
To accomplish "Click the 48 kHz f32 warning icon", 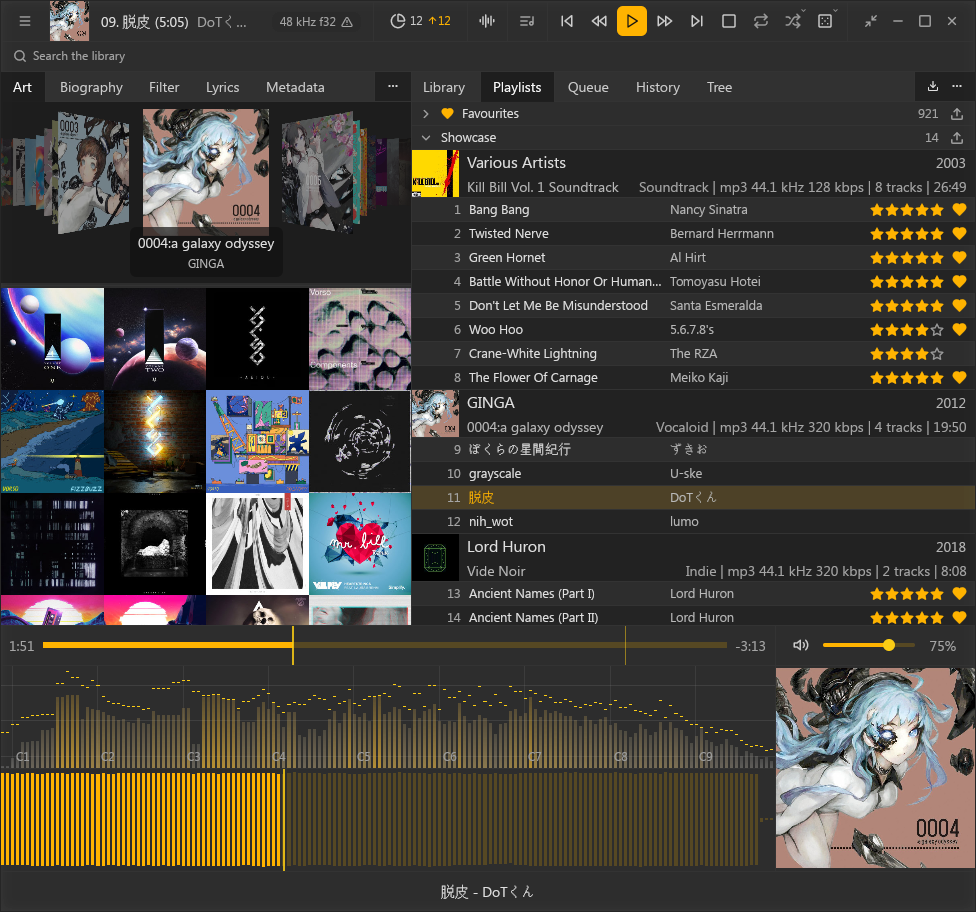I will point(347,22).
